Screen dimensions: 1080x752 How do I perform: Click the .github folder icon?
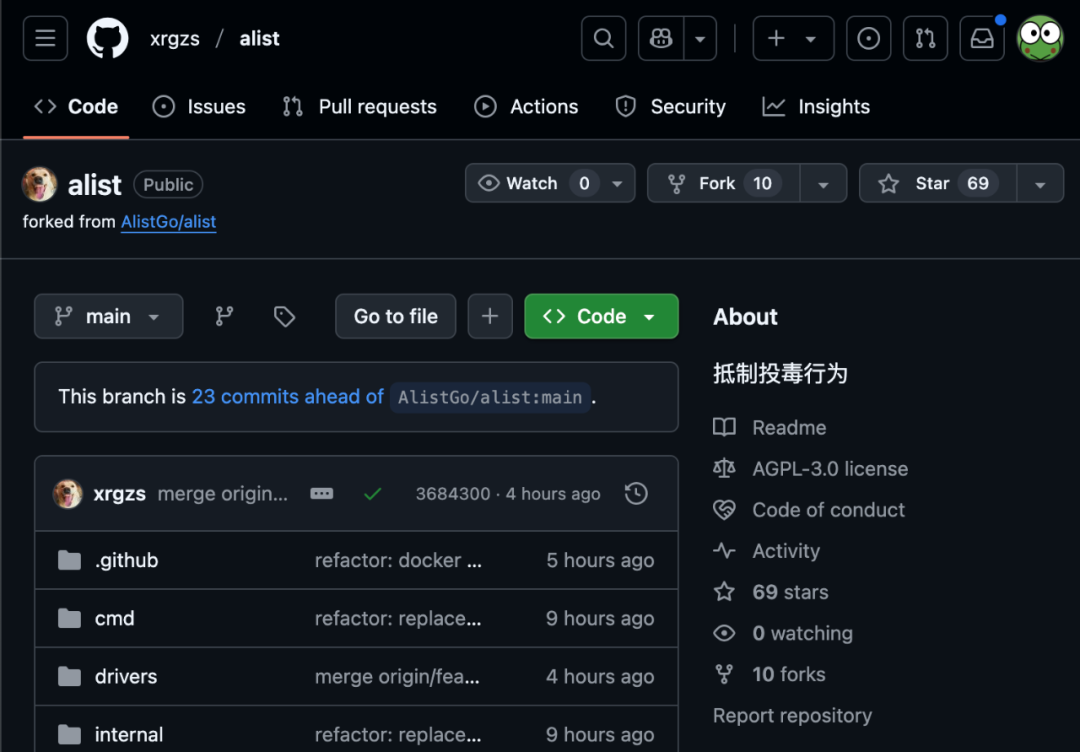coord(70,560)
